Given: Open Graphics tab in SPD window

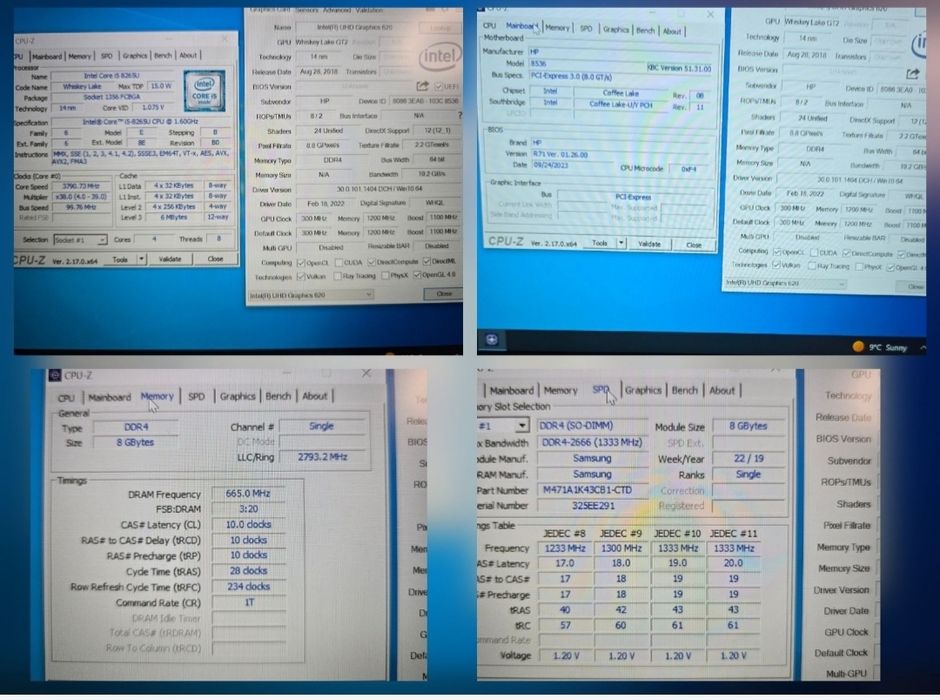Looking at the screenshot, I should (x=643, y=390).
